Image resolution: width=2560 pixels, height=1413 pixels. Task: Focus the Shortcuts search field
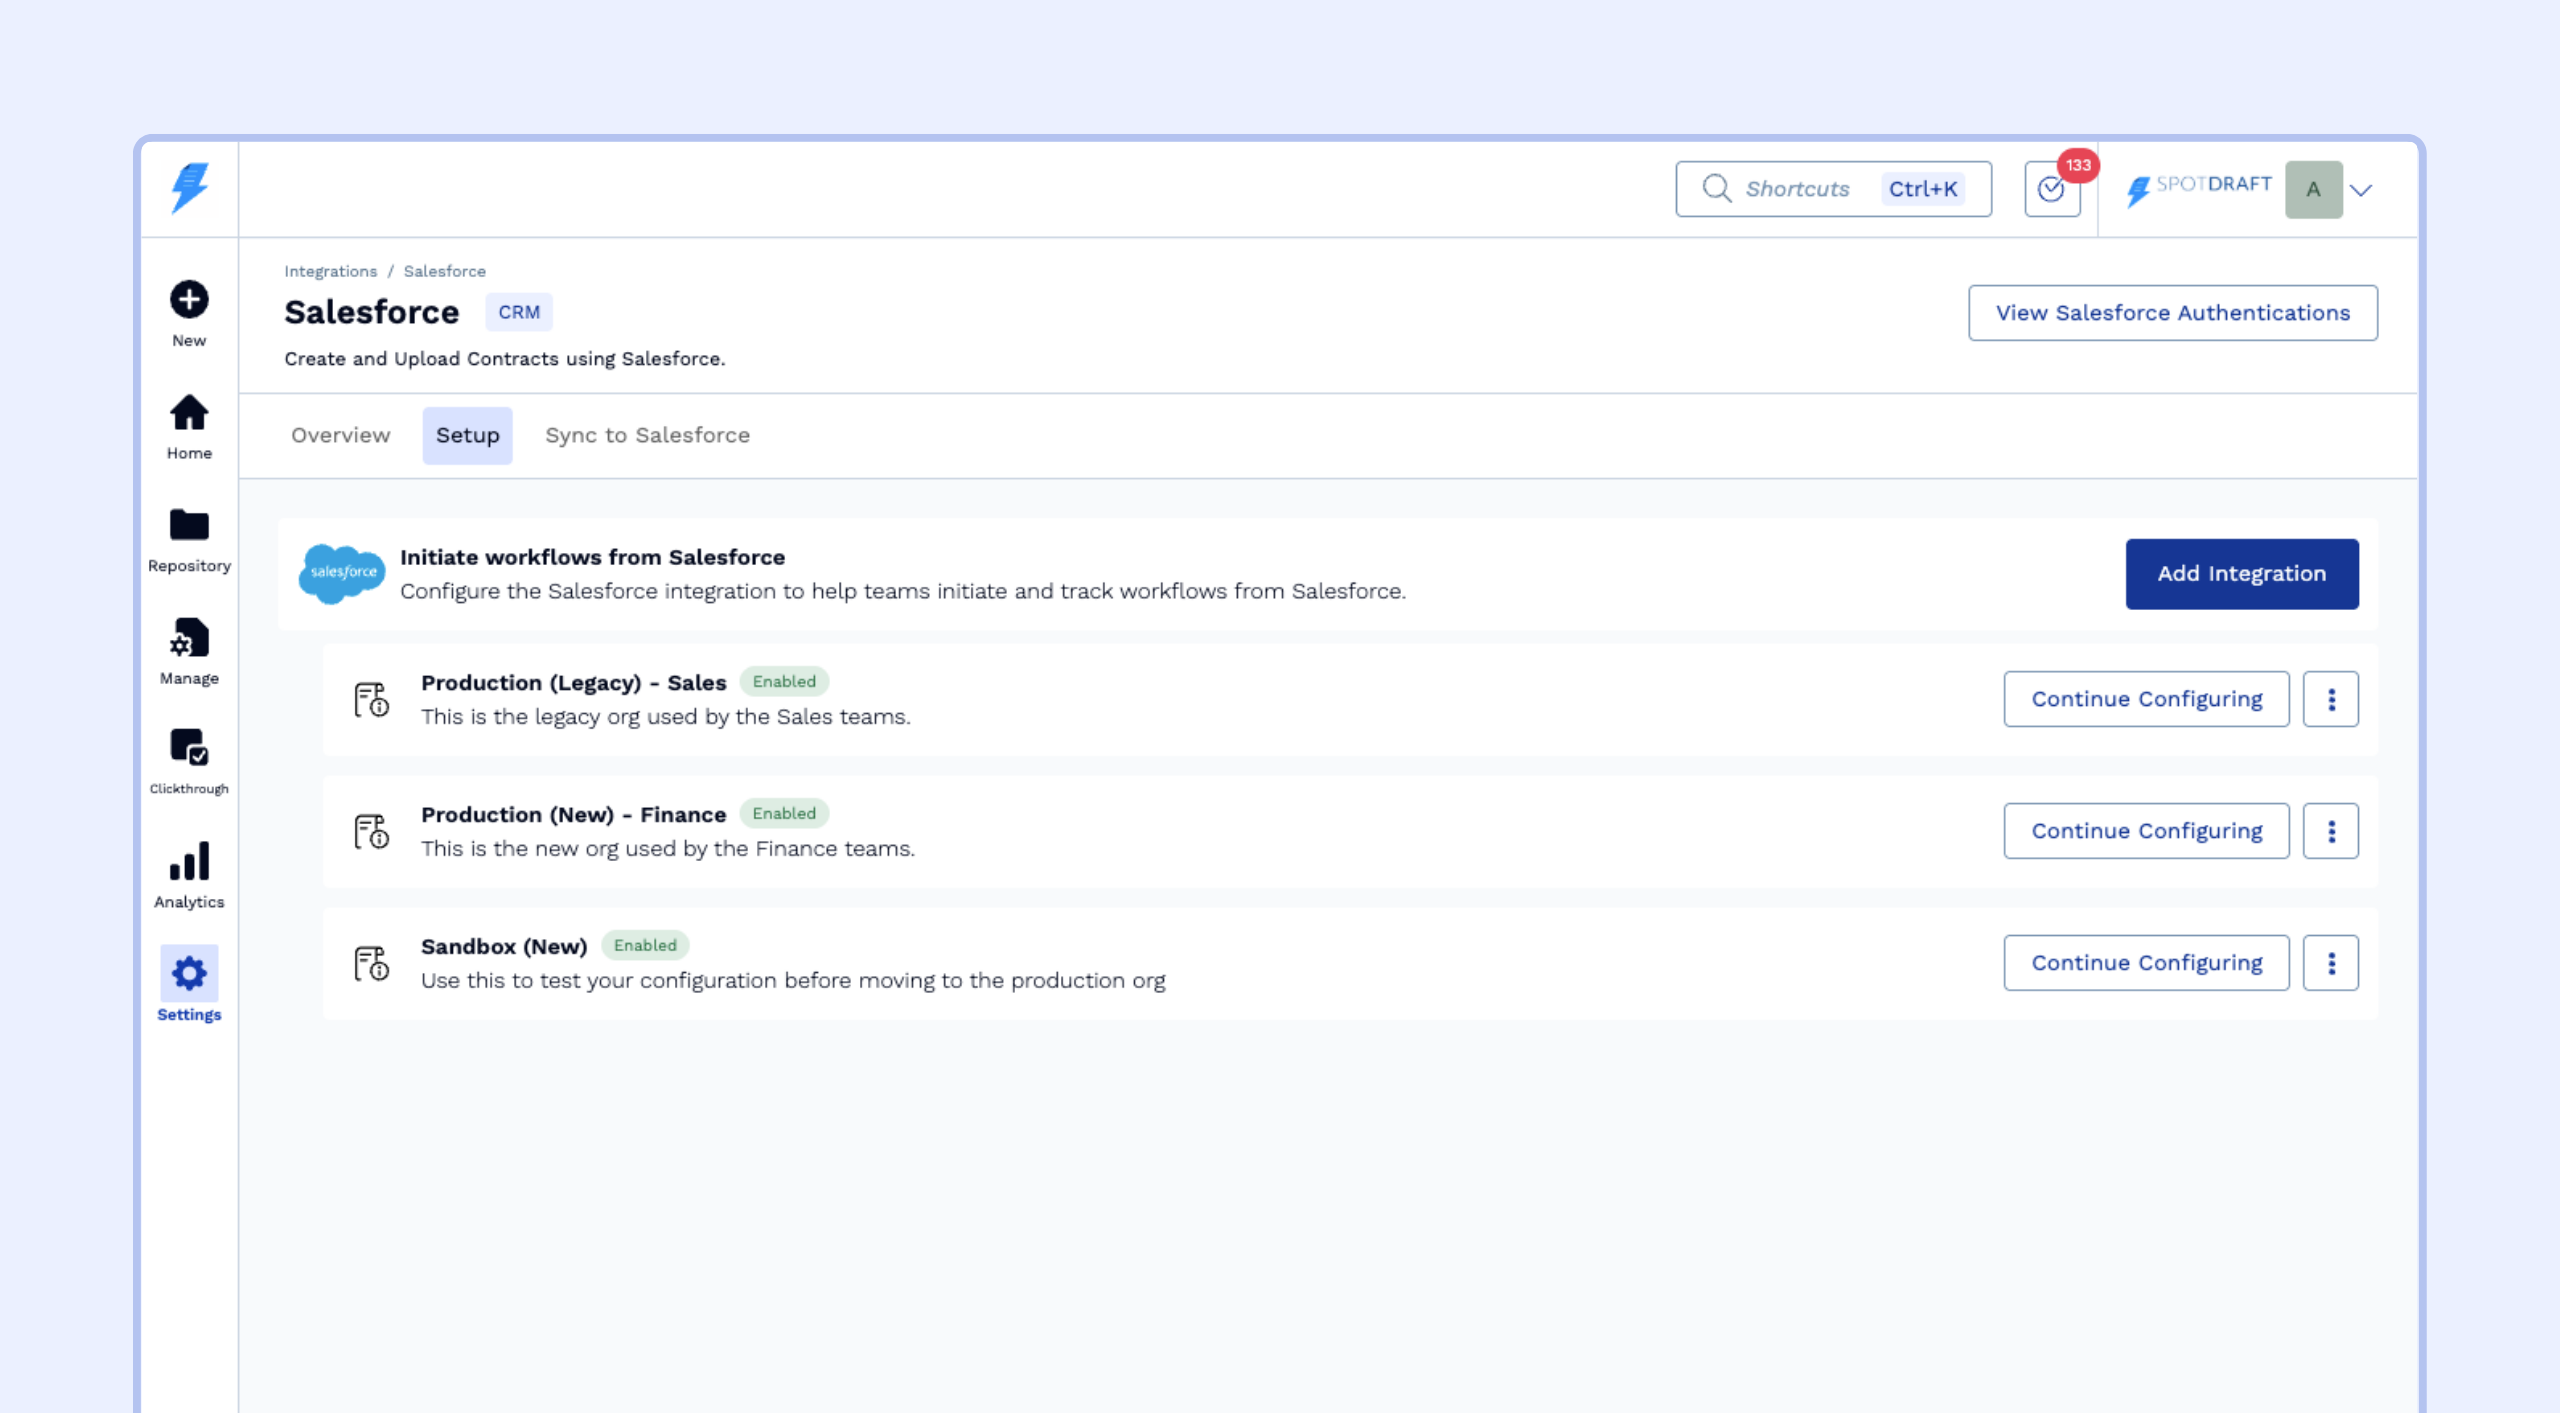(1833, 189)
